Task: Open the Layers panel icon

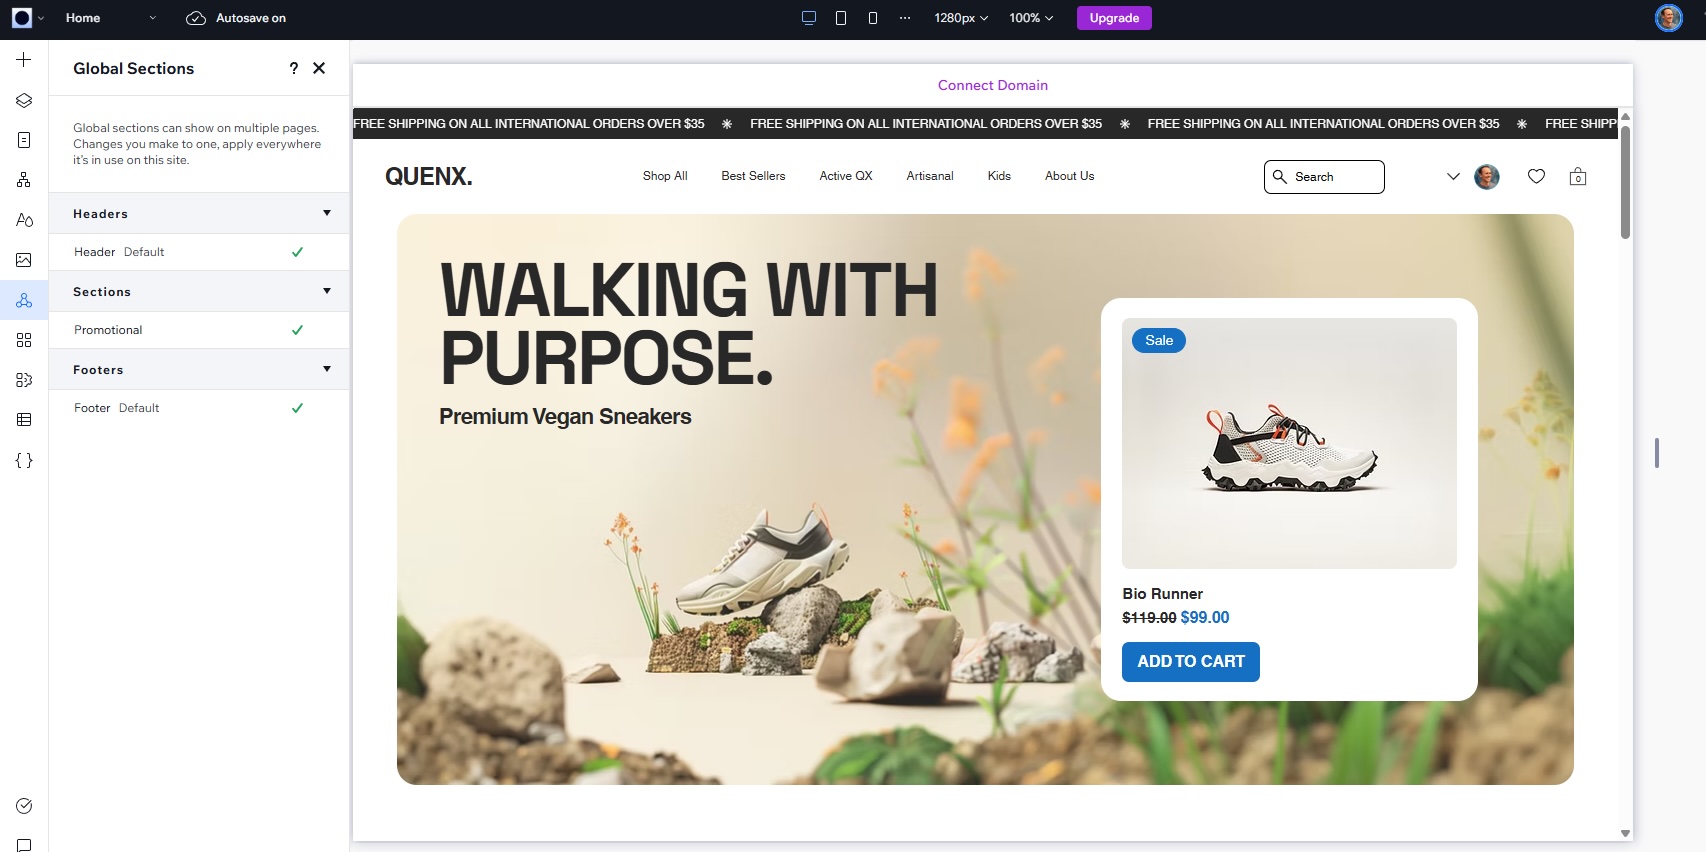Action: [24, 100]
